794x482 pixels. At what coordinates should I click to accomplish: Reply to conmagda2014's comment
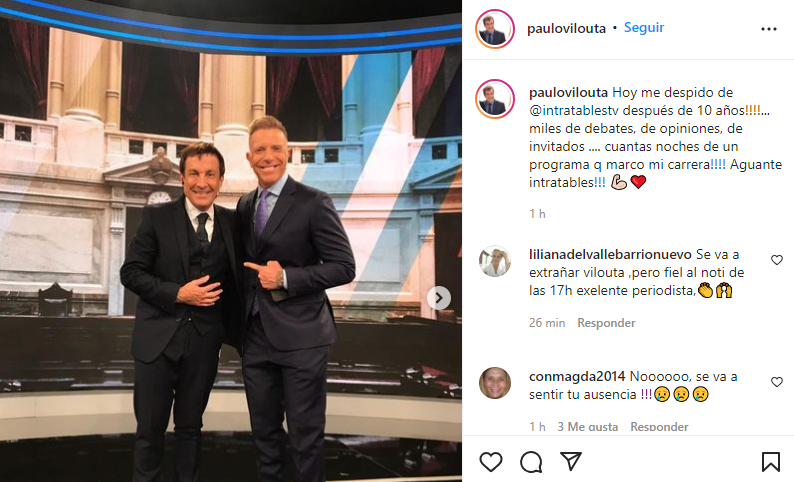[659, 427]
